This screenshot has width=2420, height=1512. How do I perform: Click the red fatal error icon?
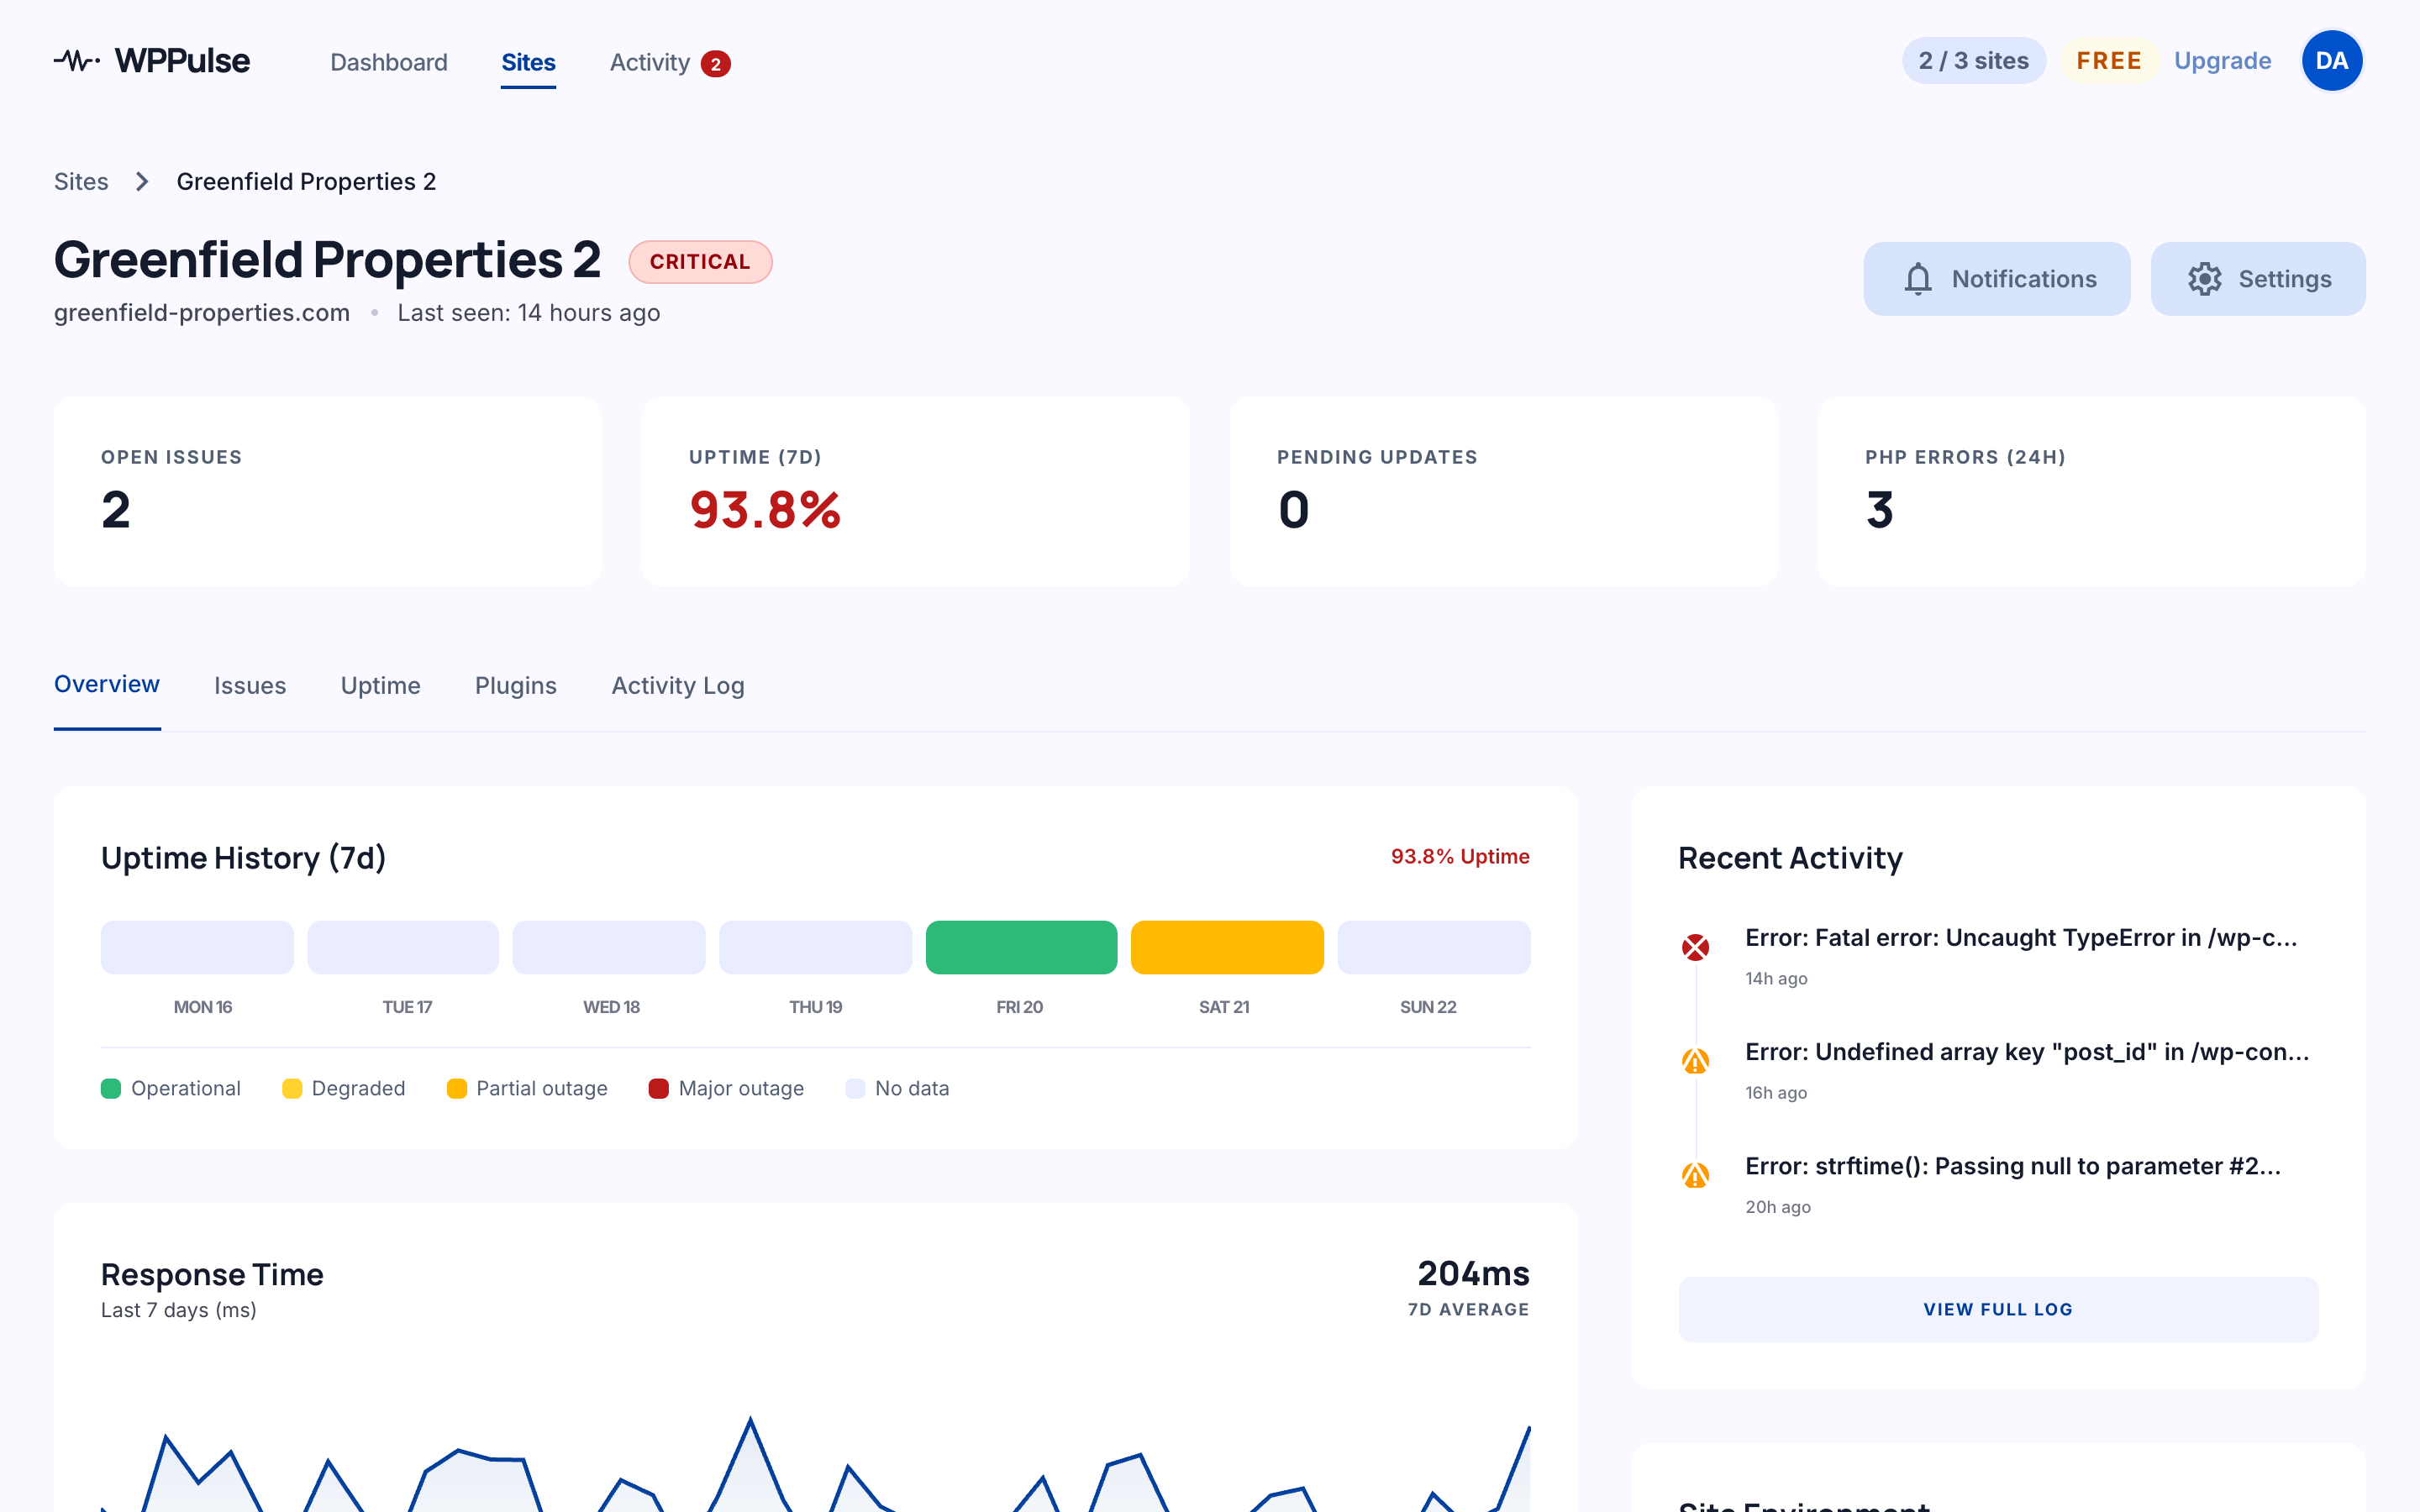pos(1694,945)
